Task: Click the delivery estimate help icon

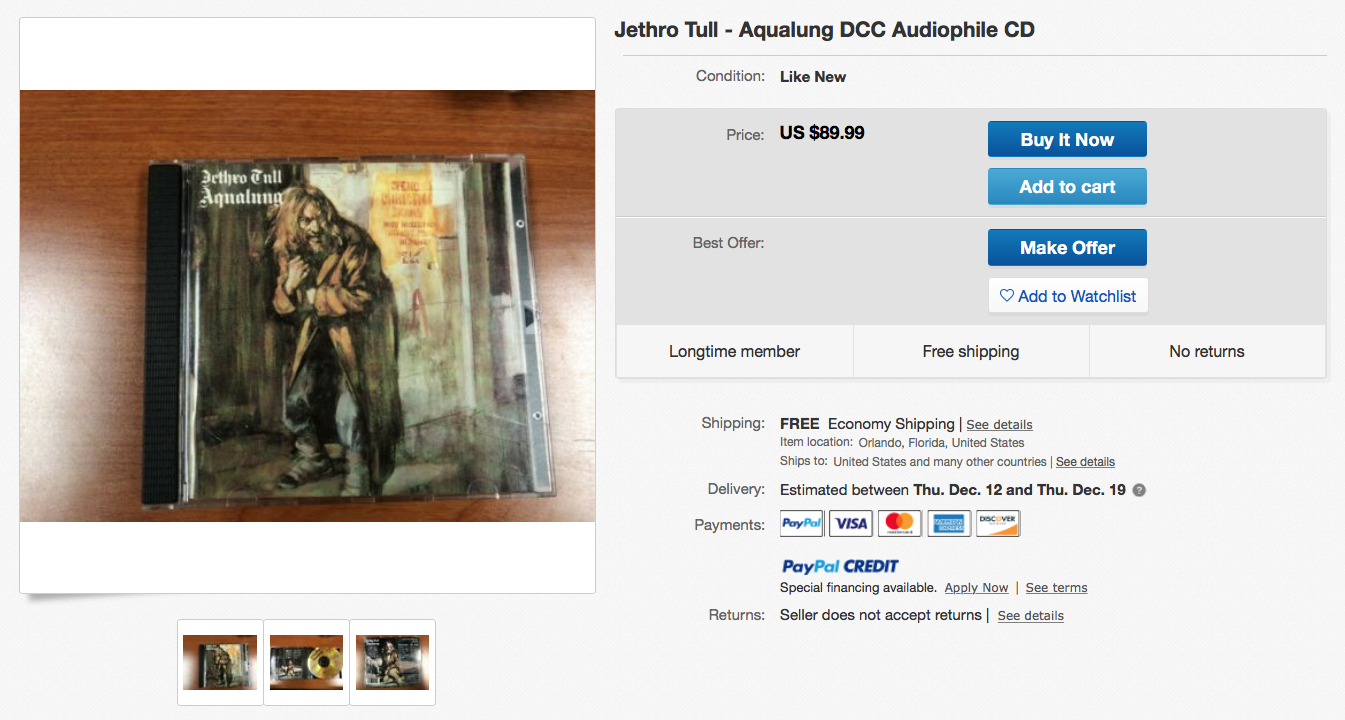Action: (x=1139, y=491)
